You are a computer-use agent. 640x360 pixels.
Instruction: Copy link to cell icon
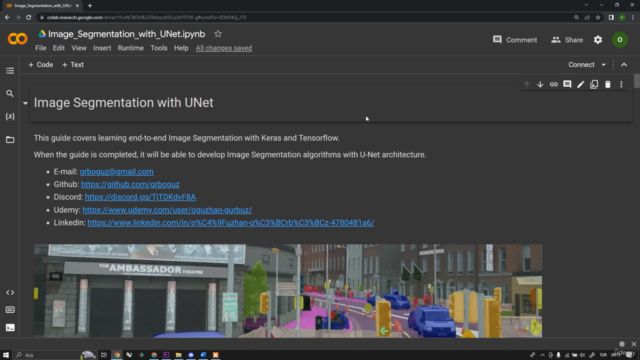[553, 84]
